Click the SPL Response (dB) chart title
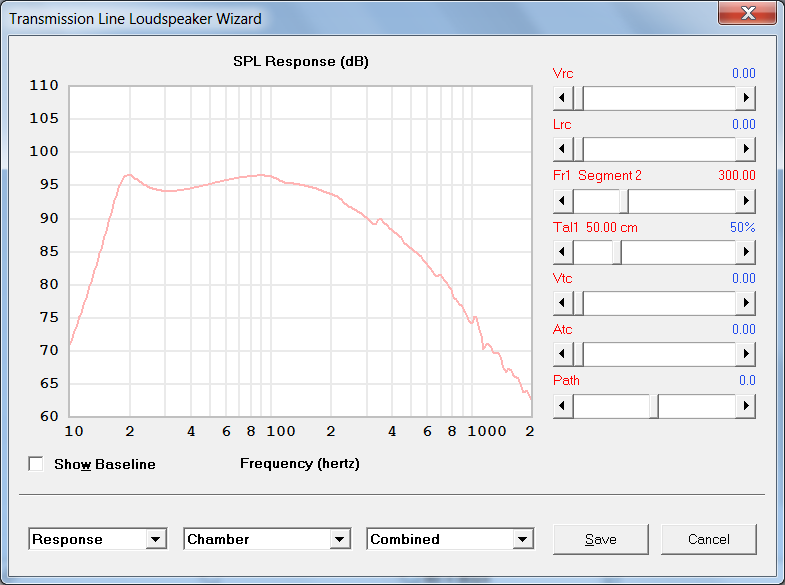The width and height of the screenshot is (785, 585). click(301, 62)
